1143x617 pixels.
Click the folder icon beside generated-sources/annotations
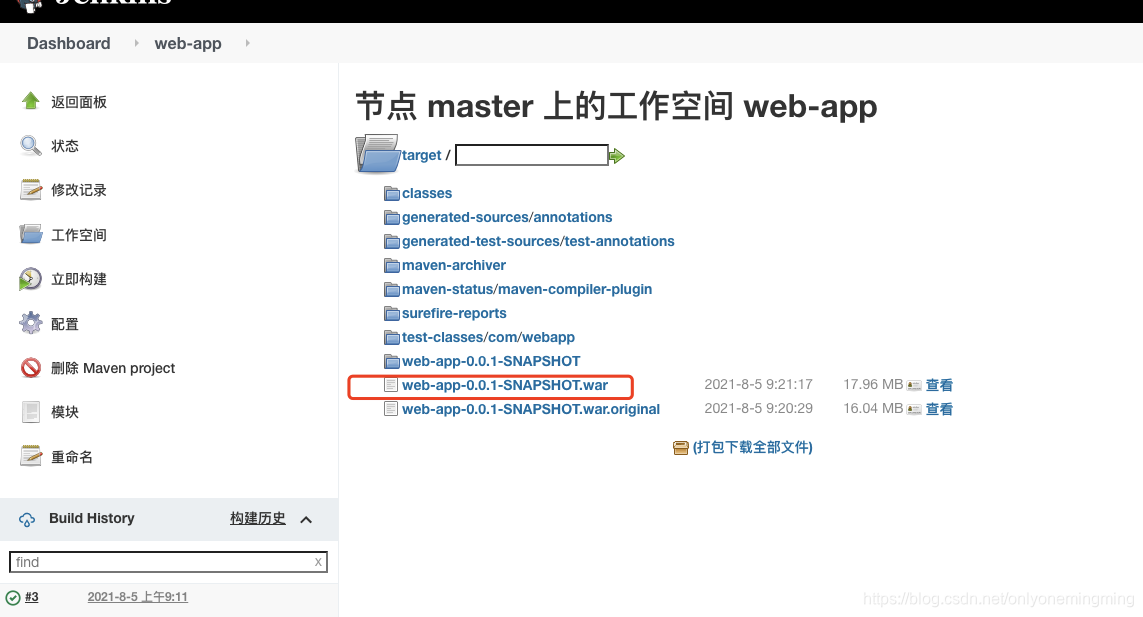pos(392,217)
